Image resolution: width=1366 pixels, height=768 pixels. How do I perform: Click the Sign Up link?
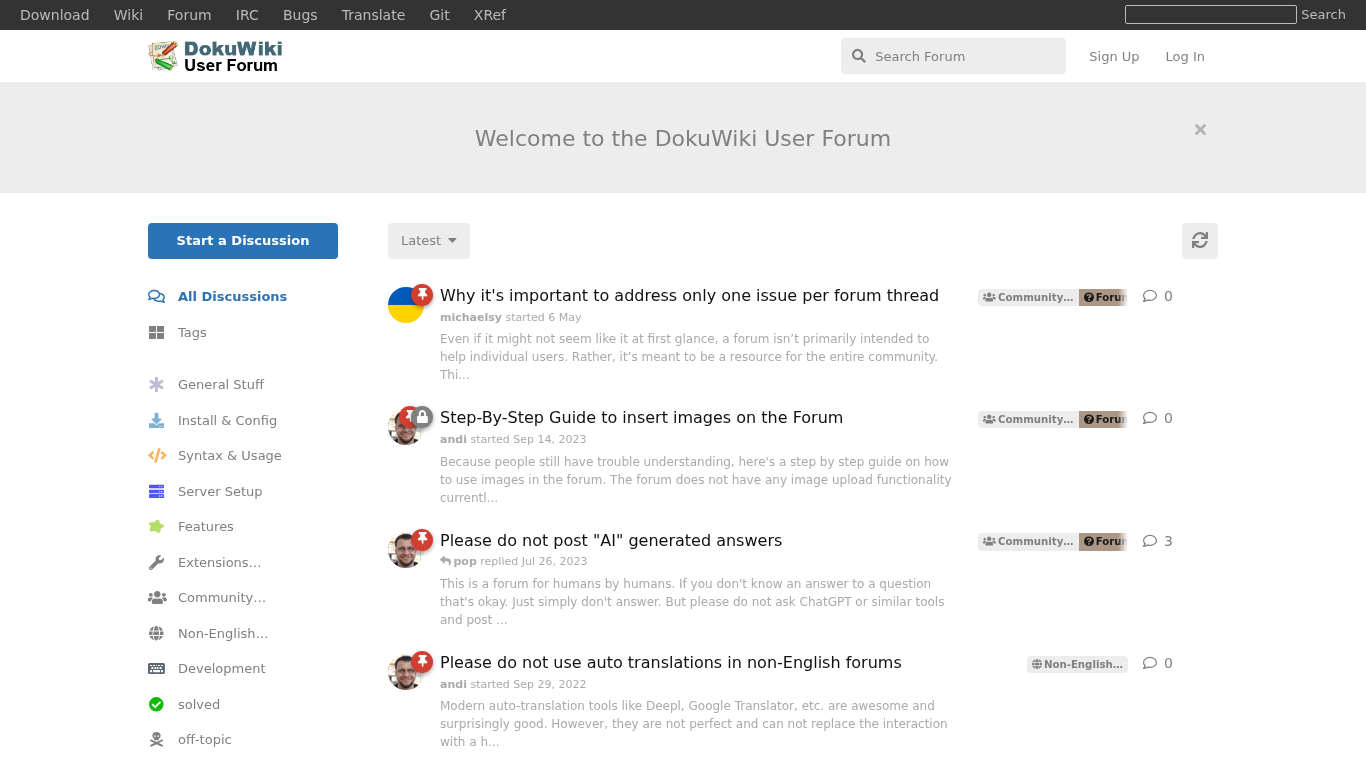[1113, 57]
